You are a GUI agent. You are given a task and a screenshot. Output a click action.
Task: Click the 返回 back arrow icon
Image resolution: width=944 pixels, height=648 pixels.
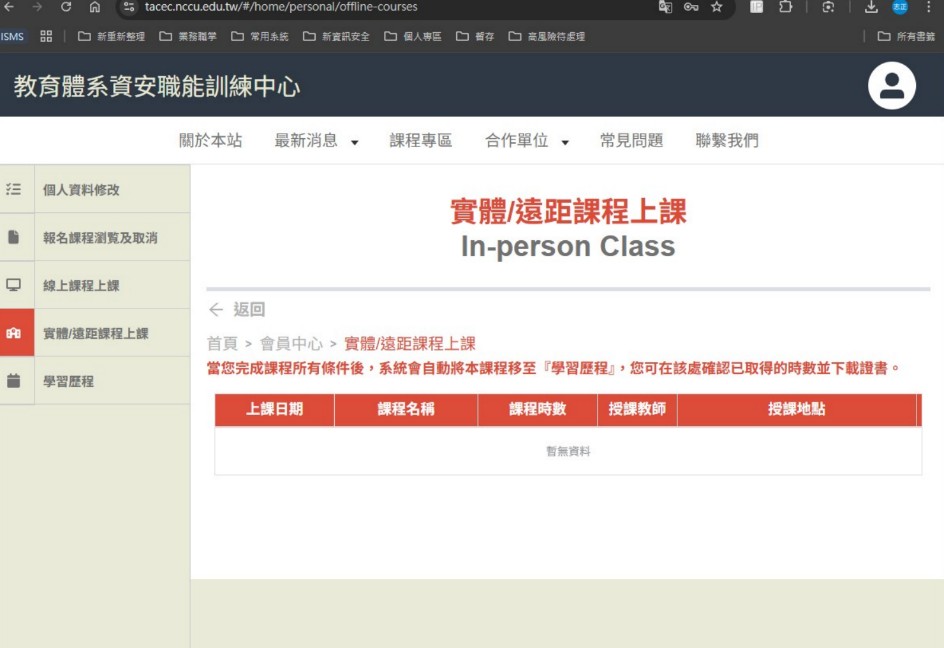(216, 310)
